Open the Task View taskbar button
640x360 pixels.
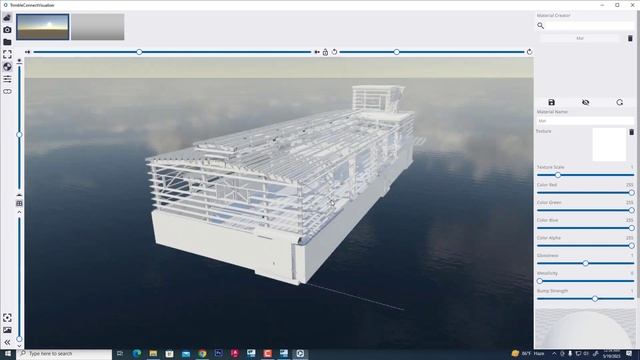[120, 353]
